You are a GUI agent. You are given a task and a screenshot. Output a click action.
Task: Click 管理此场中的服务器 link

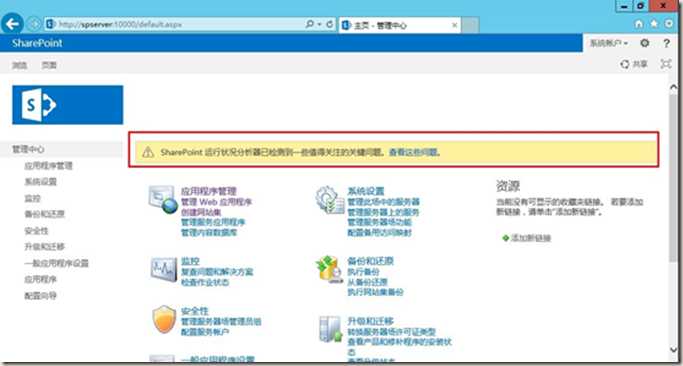383,202
